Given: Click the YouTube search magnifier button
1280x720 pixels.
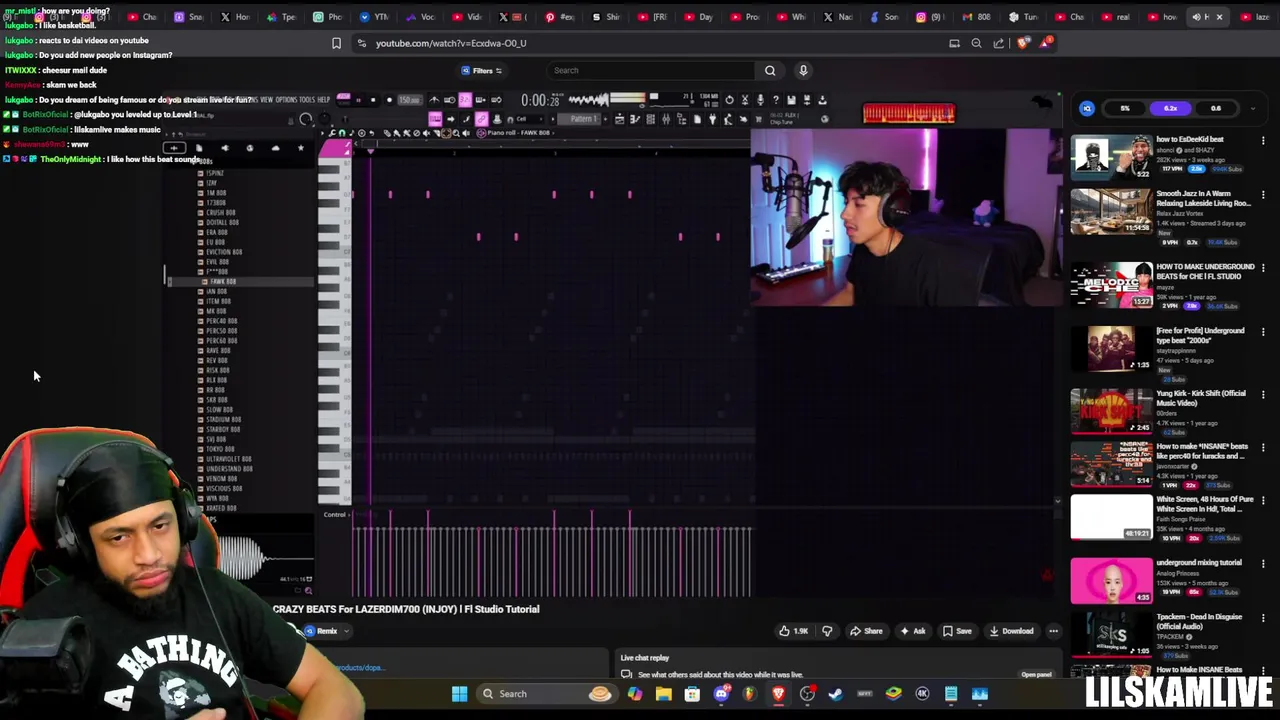Looking at the screenshot, I should click(770, 70).
